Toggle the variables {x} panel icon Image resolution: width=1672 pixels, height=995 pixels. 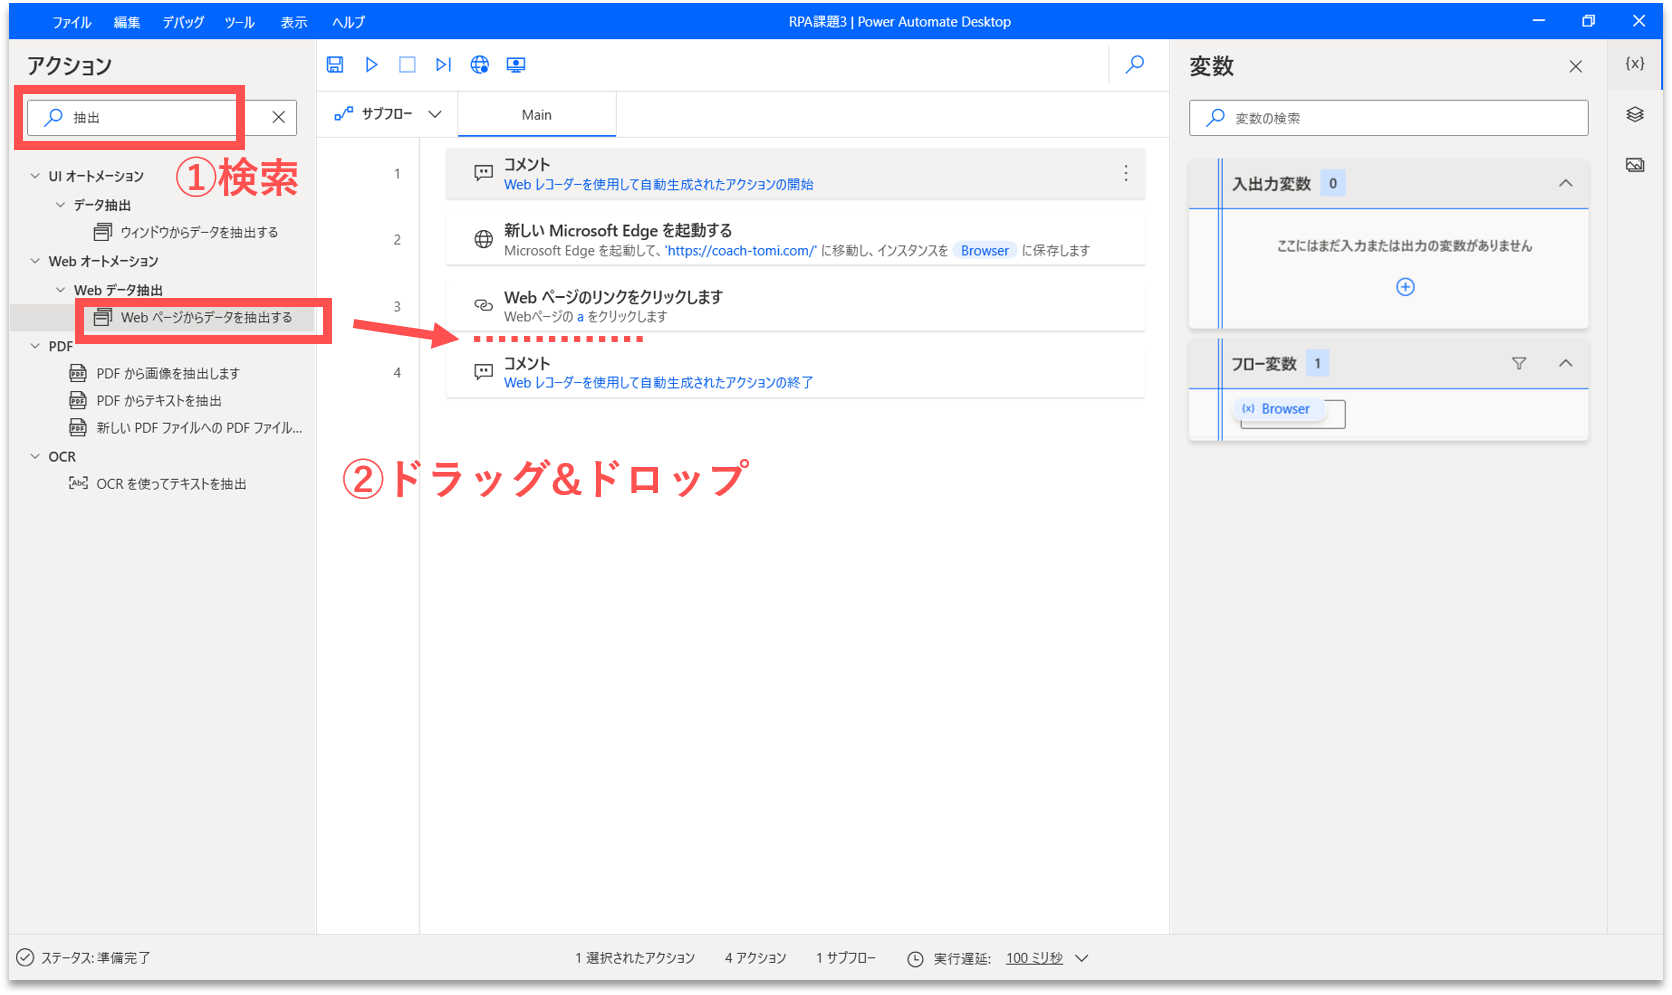(x=1635, y=63)
